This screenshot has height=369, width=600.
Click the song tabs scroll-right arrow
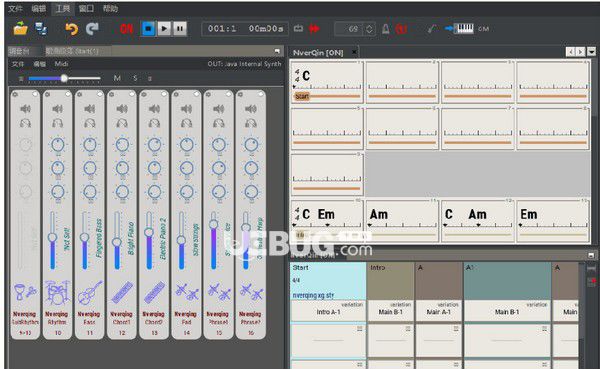[580, 52]
